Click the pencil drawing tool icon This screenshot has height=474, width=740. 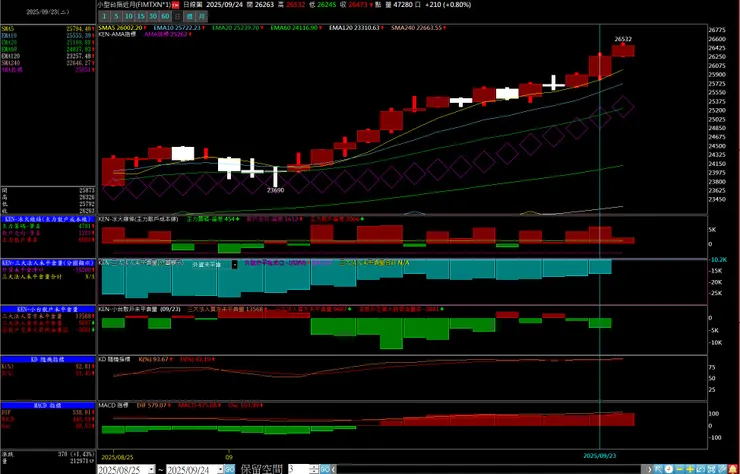click(x=722, y=470)
